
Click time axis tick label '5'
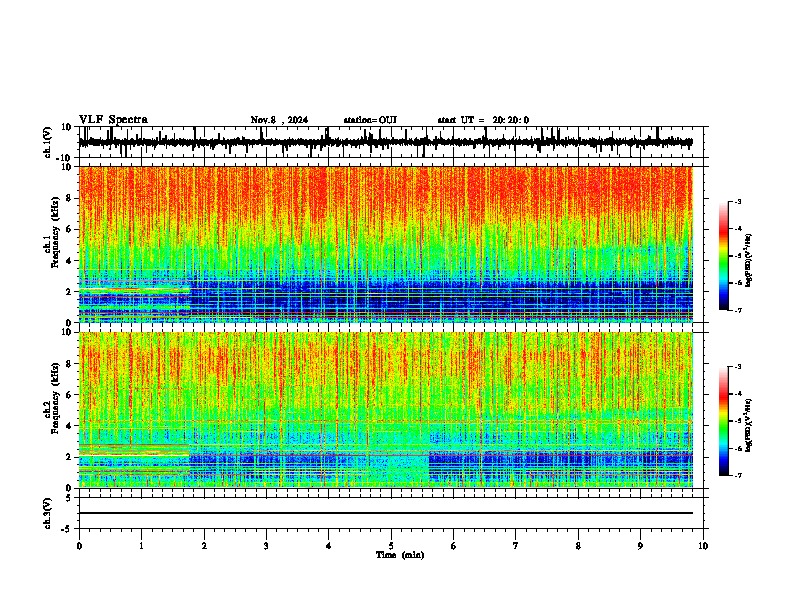tap(391, 546)
